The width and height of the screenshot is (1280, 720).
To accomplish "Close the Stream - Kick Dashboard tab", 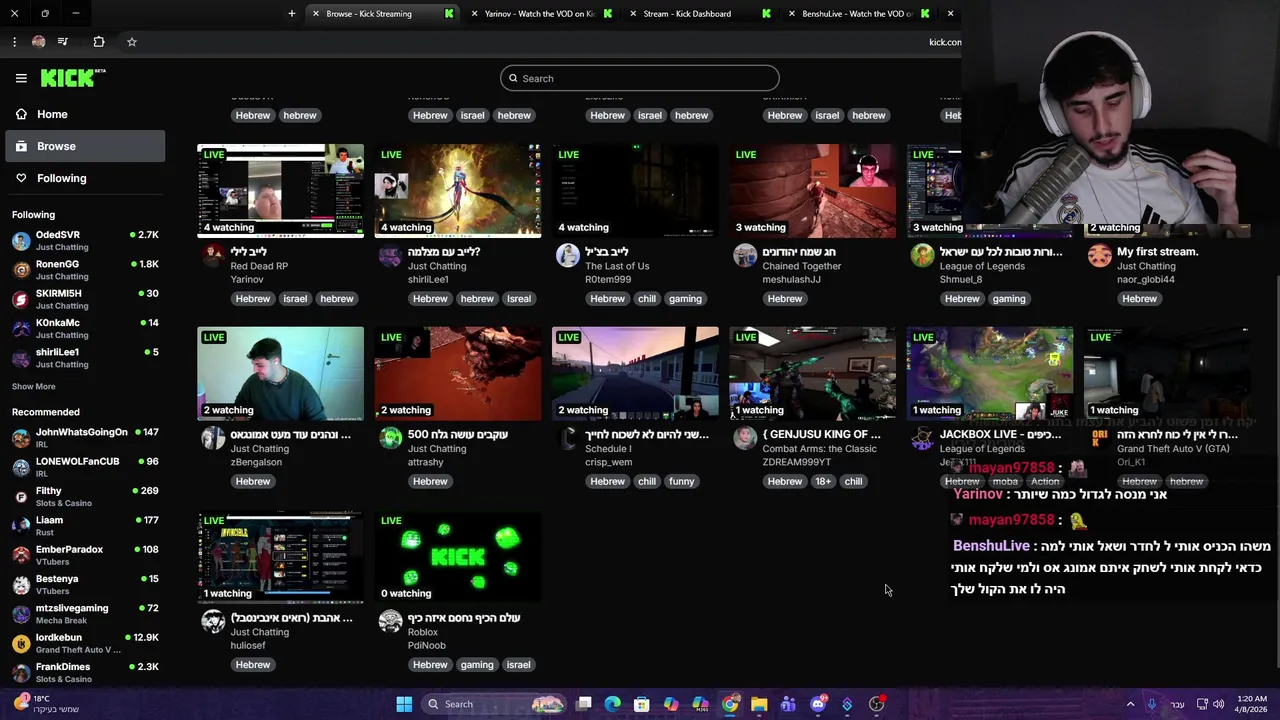I will pyautogui.click(x=633, y=14).
